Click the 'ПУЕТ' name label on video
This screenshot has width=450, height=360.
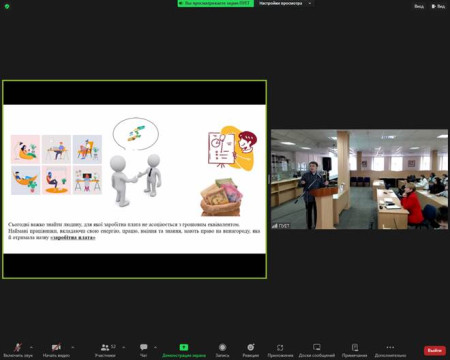tap(284, 226)
